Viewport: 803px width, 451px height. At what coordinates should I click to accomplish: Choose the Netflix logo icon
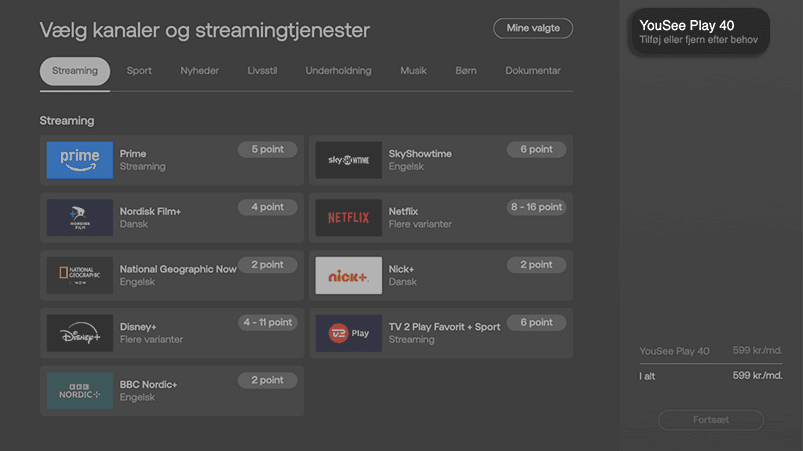point(349,218)
